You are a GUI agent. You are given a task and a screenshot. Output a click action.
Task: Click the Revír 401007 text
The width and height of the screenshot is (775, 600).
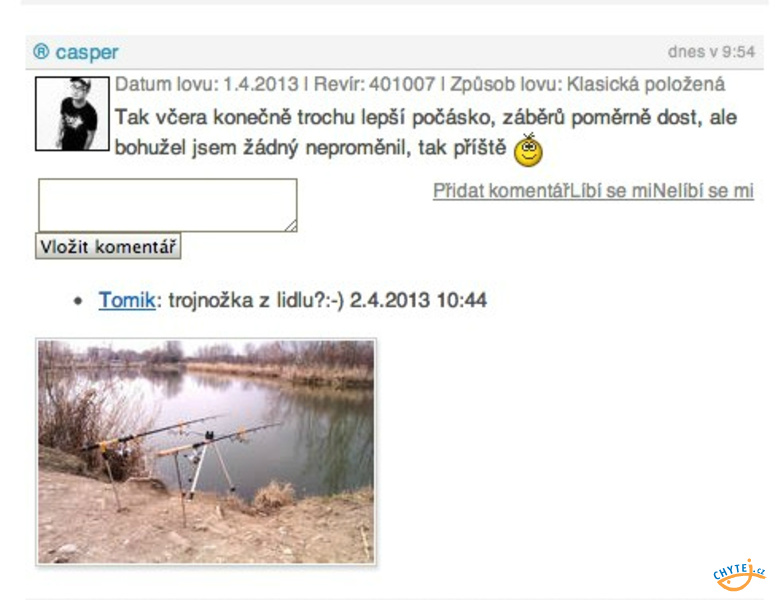pyautogui.click(x=374, y=84)
